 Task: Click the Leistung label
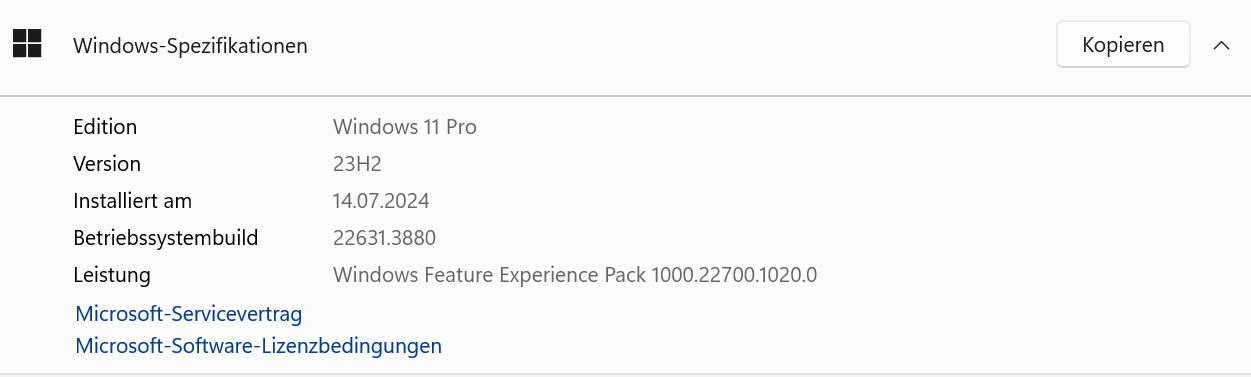[112, 275]
